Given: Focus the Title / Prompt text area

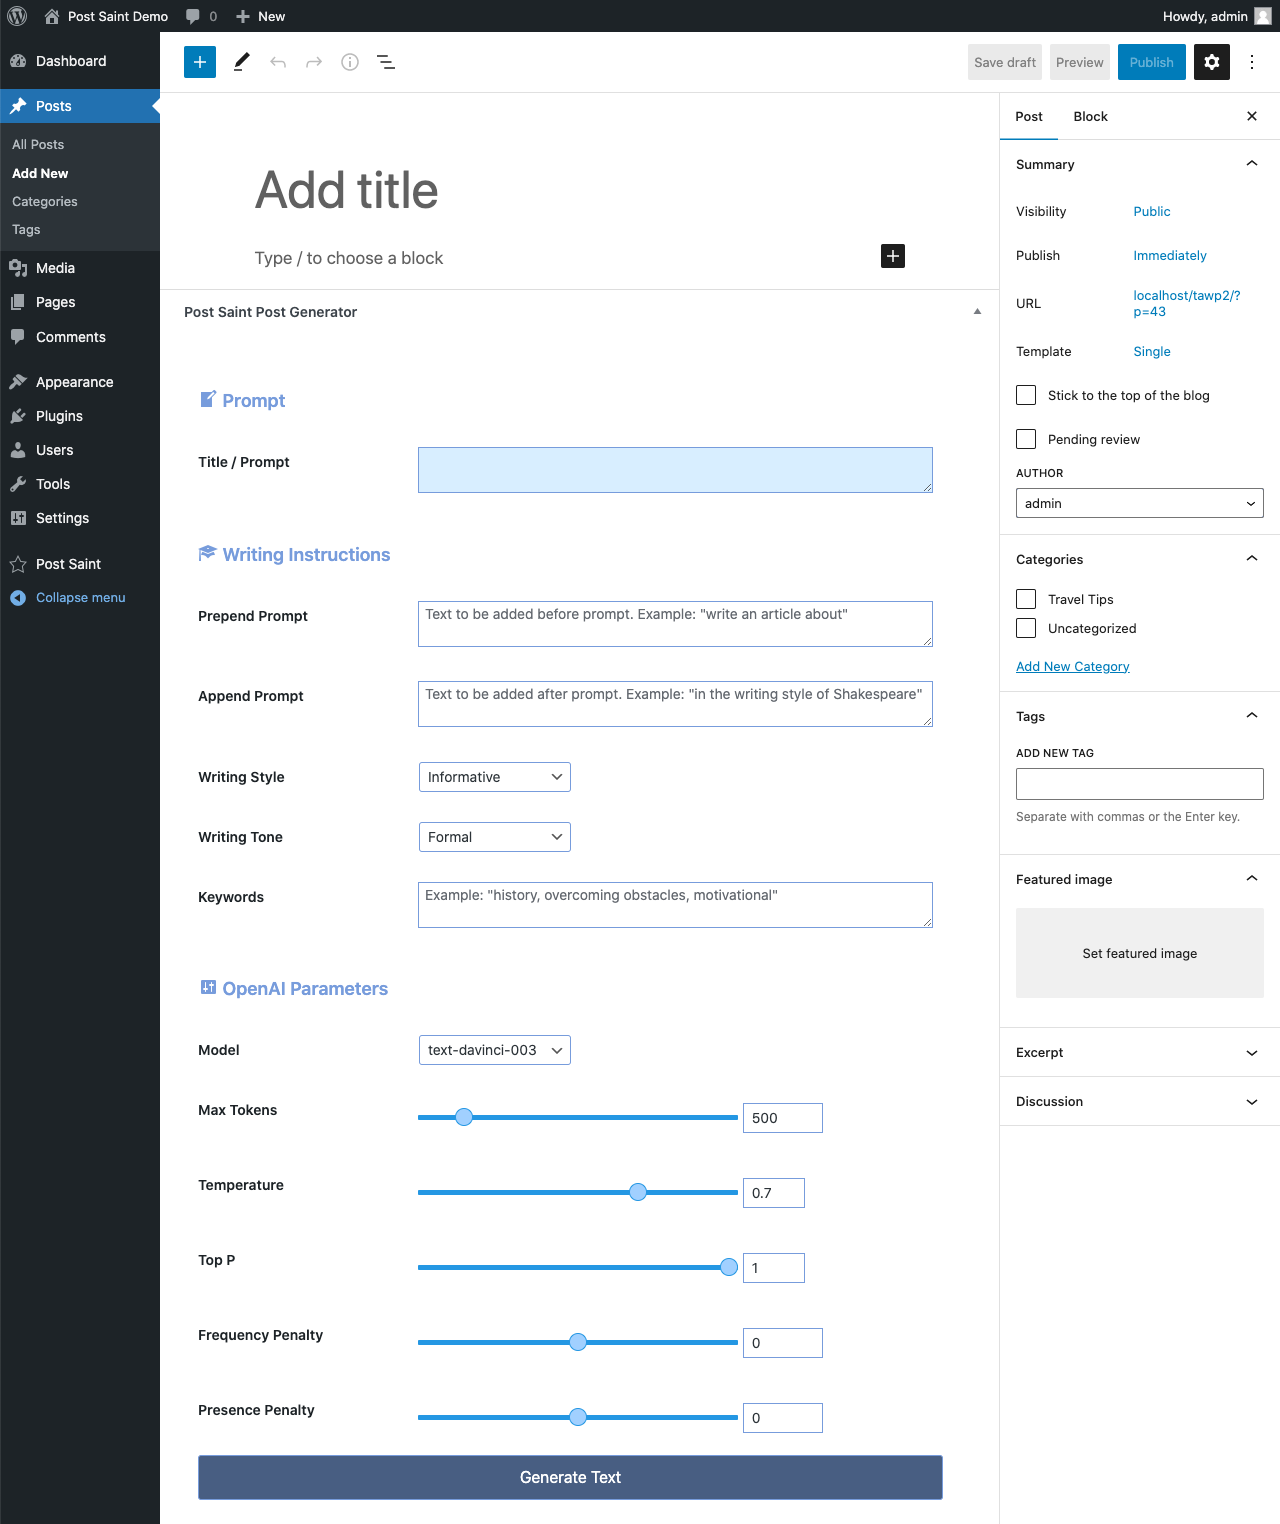Looking at the screenshot, I should (675, 470).
